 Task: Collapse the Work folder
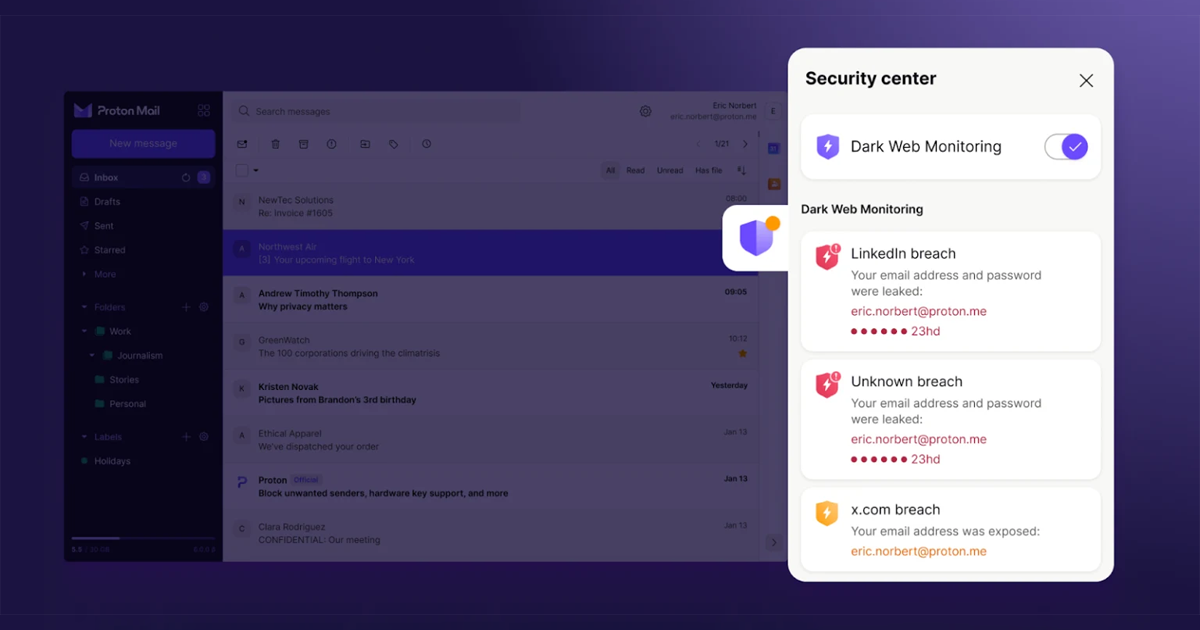85,331
